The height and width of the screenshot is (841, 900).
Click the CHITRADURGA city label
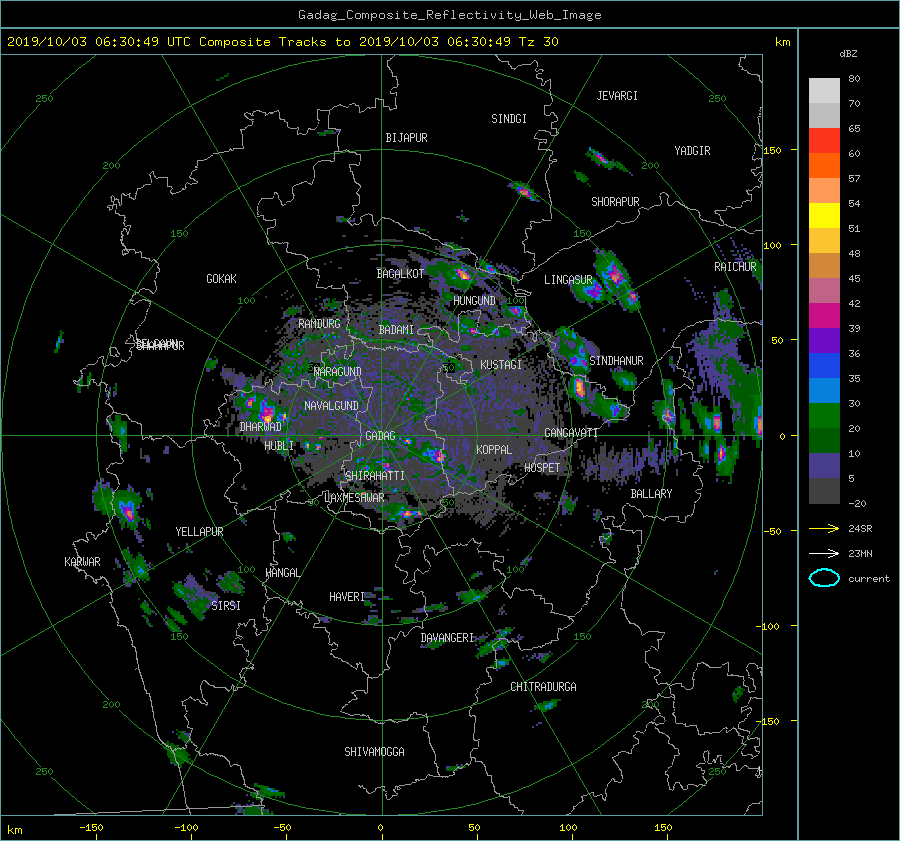[x=544, y=687]
